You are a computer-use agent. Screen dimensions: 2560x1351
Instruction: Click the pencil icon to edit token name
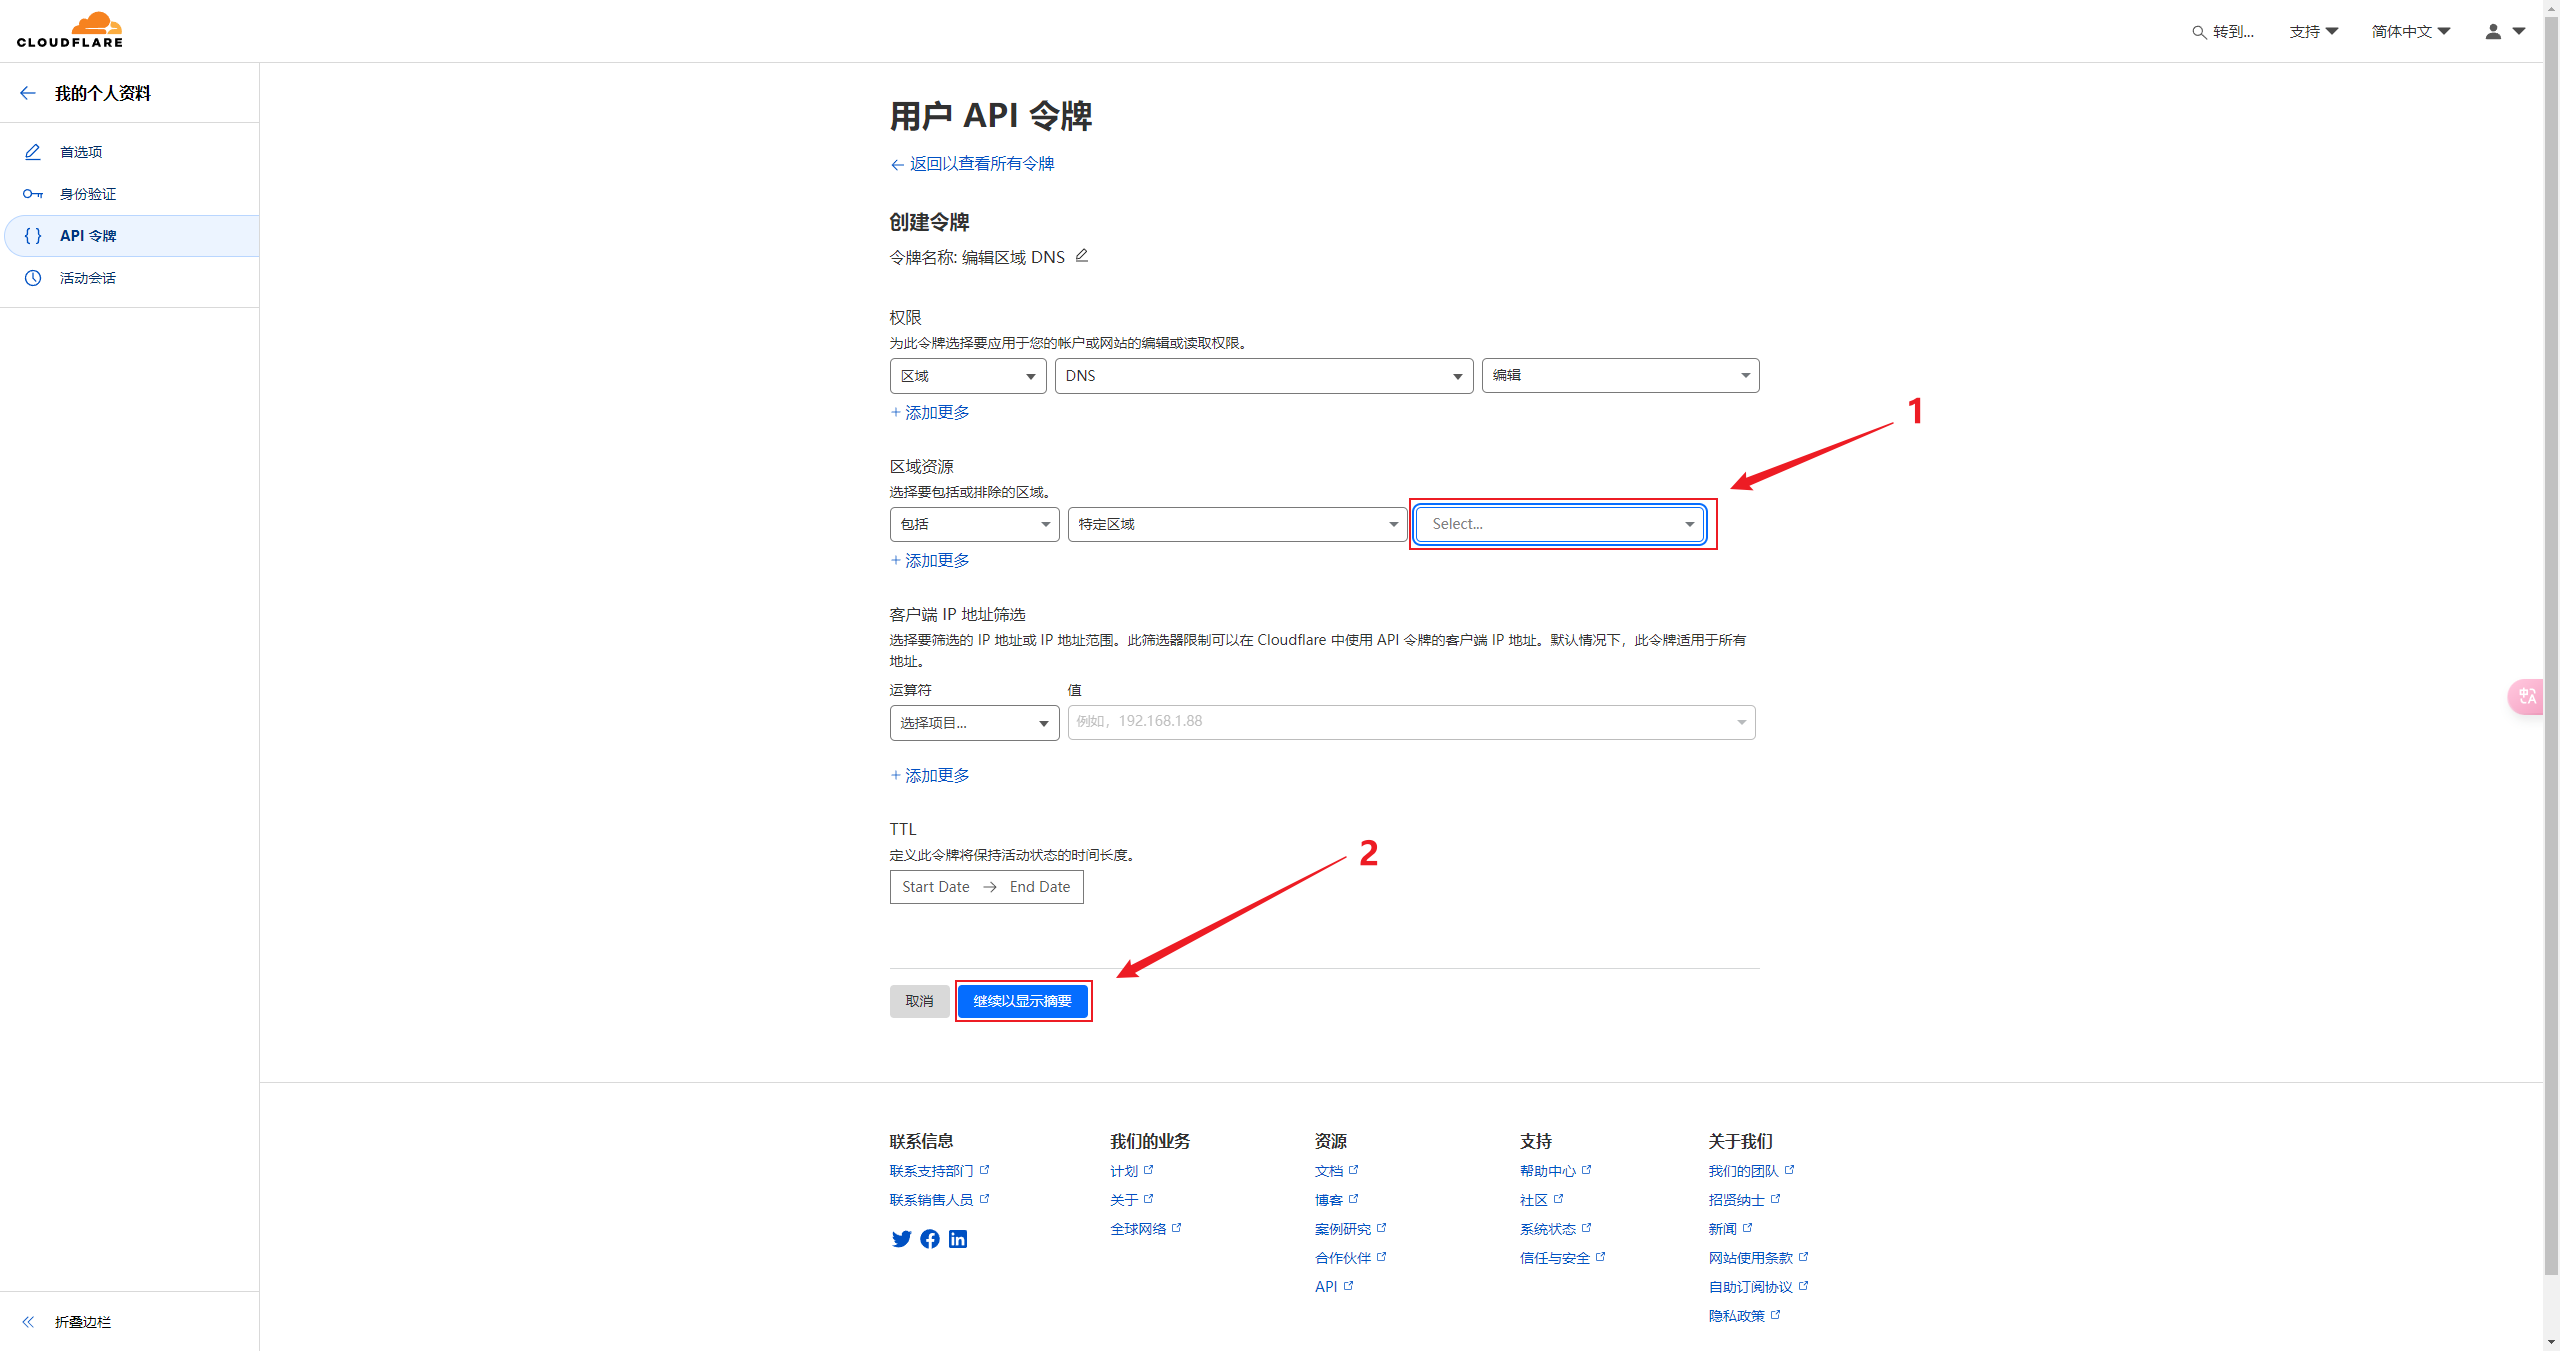coord(1082,256)
